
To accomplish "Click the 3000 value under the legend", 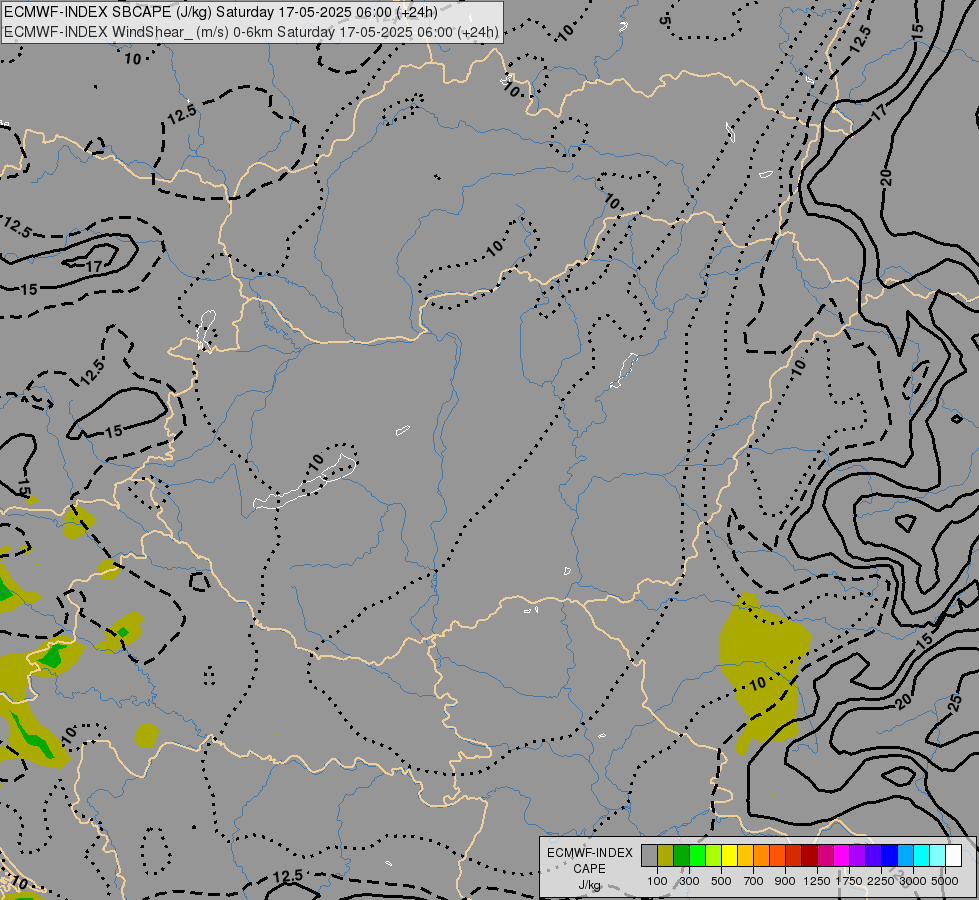I will click(913, 881).
